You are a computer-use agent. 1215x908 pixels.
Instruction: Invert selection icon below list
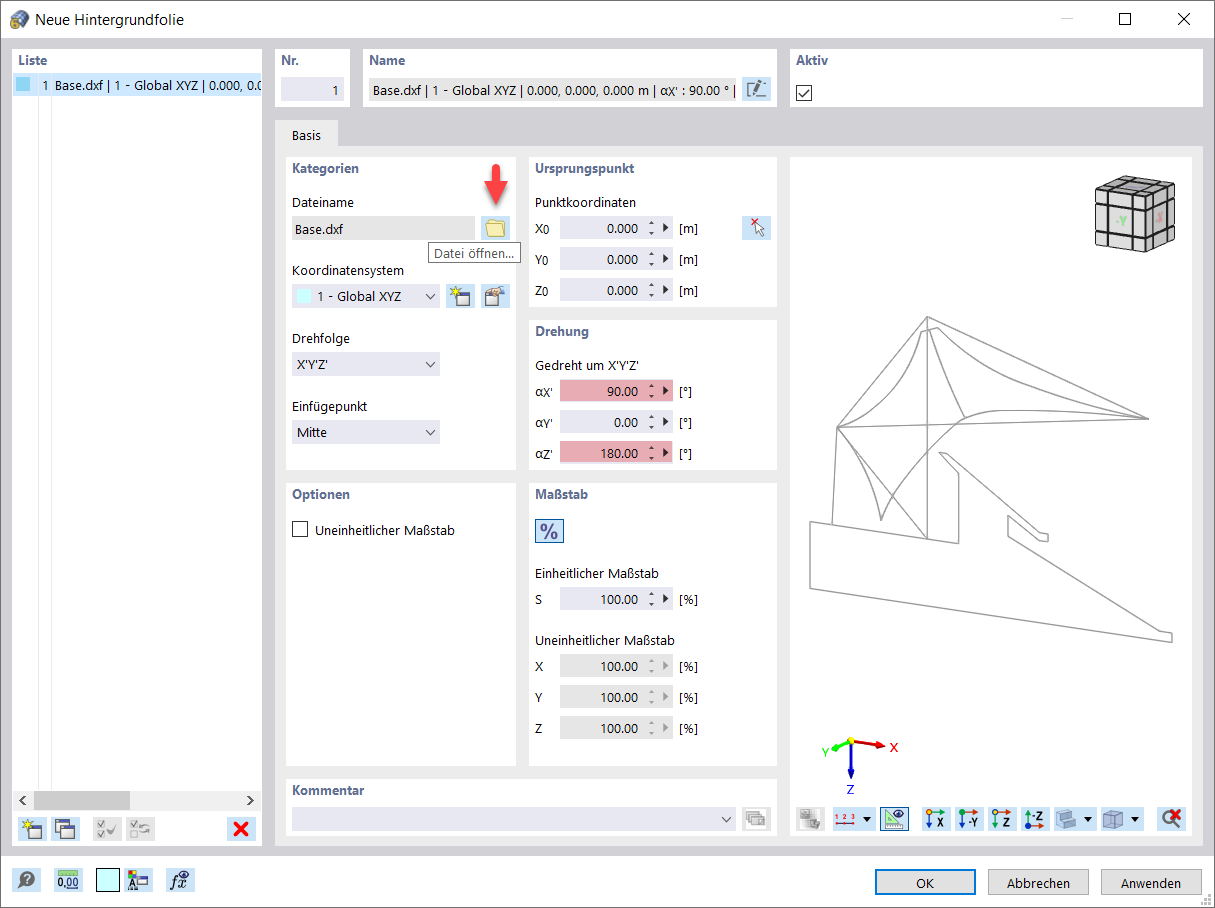pos(141,828)
